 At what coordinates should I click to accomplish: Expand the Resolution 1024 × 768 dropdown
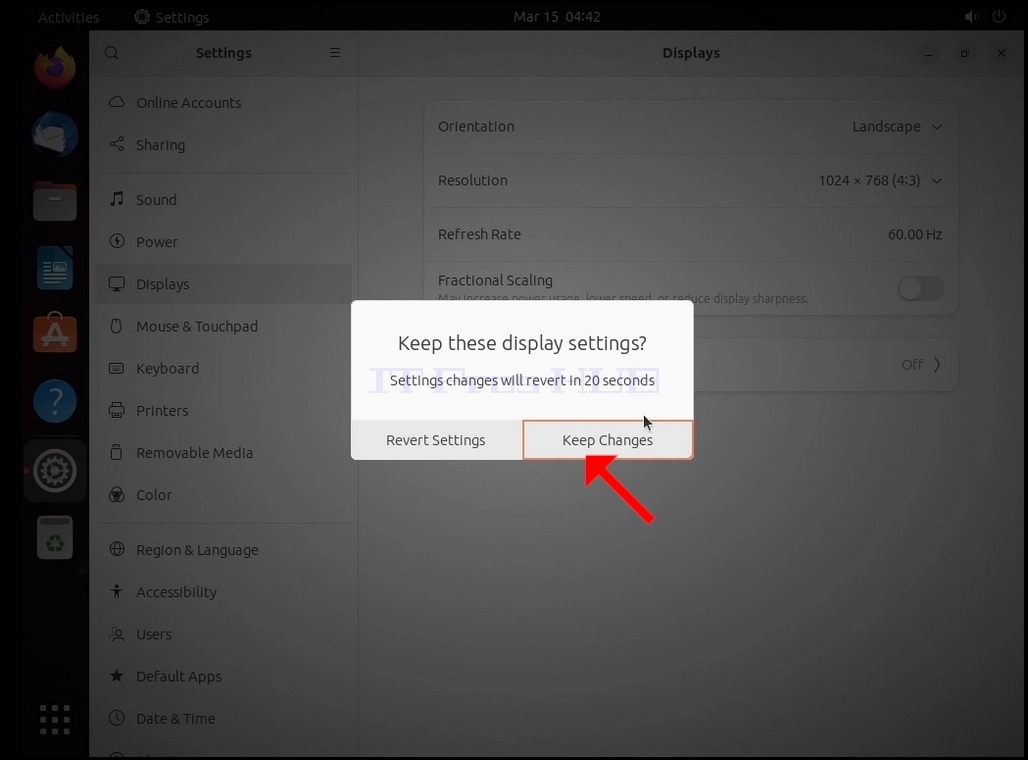click(x=880, y=180)
